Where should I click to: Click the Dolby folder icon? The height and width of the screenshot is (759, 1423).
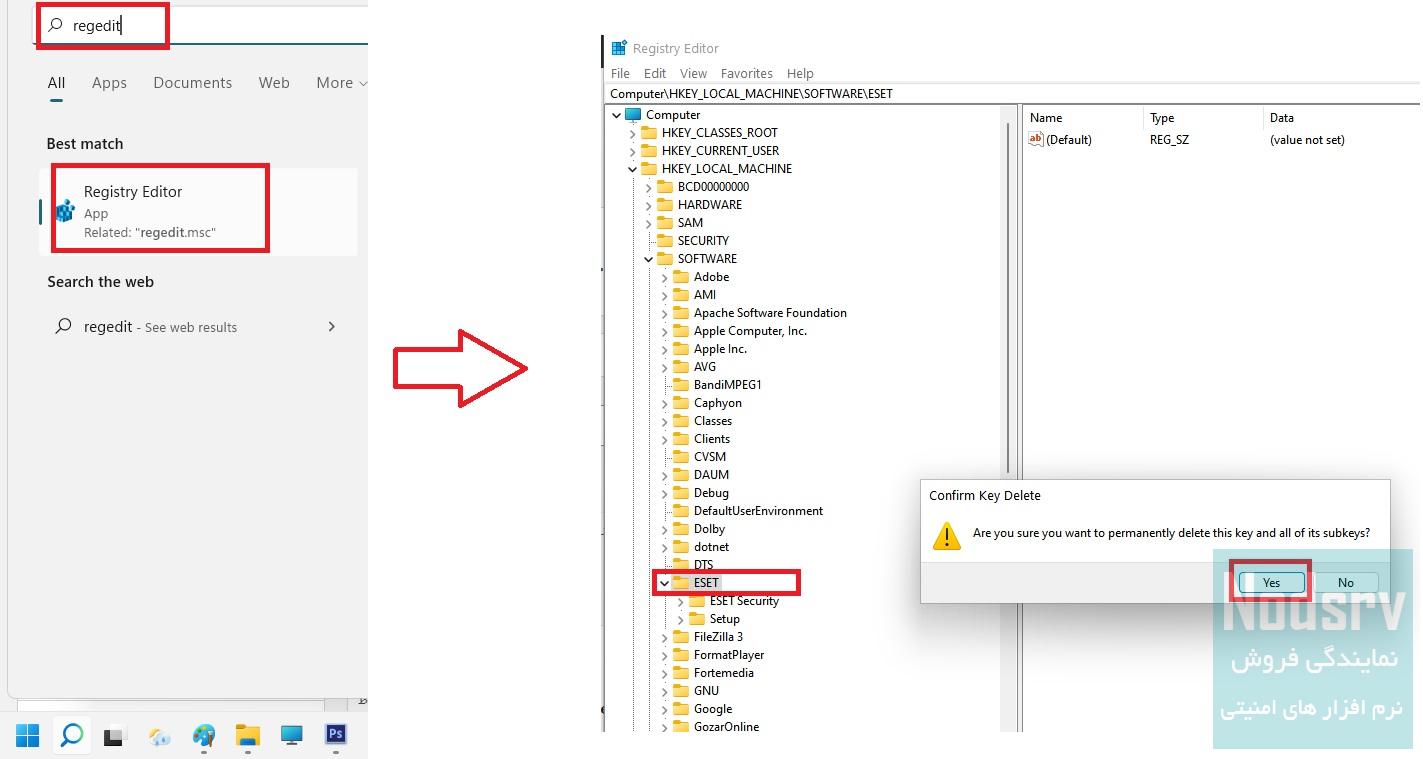click(x=681, y=529)
